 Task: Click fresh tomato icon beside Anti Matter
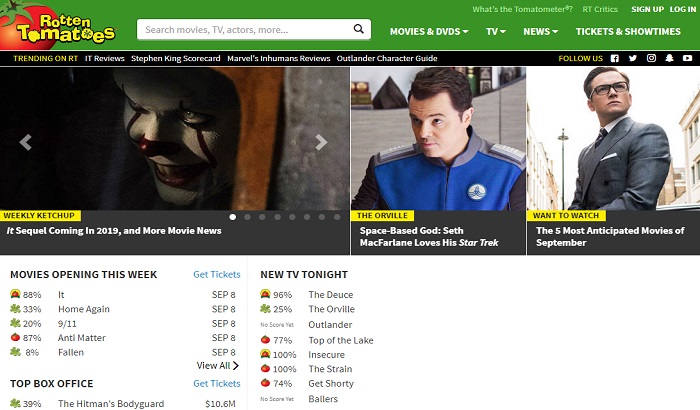pos(15,337)
